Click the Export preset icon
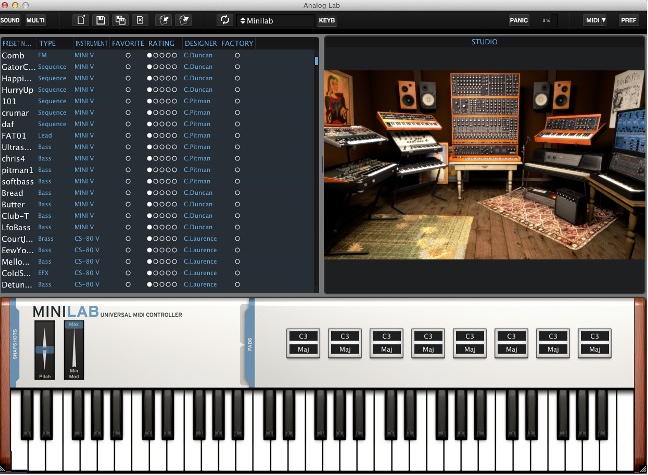This screenshot has height=475, width=648. coord(184,20)
